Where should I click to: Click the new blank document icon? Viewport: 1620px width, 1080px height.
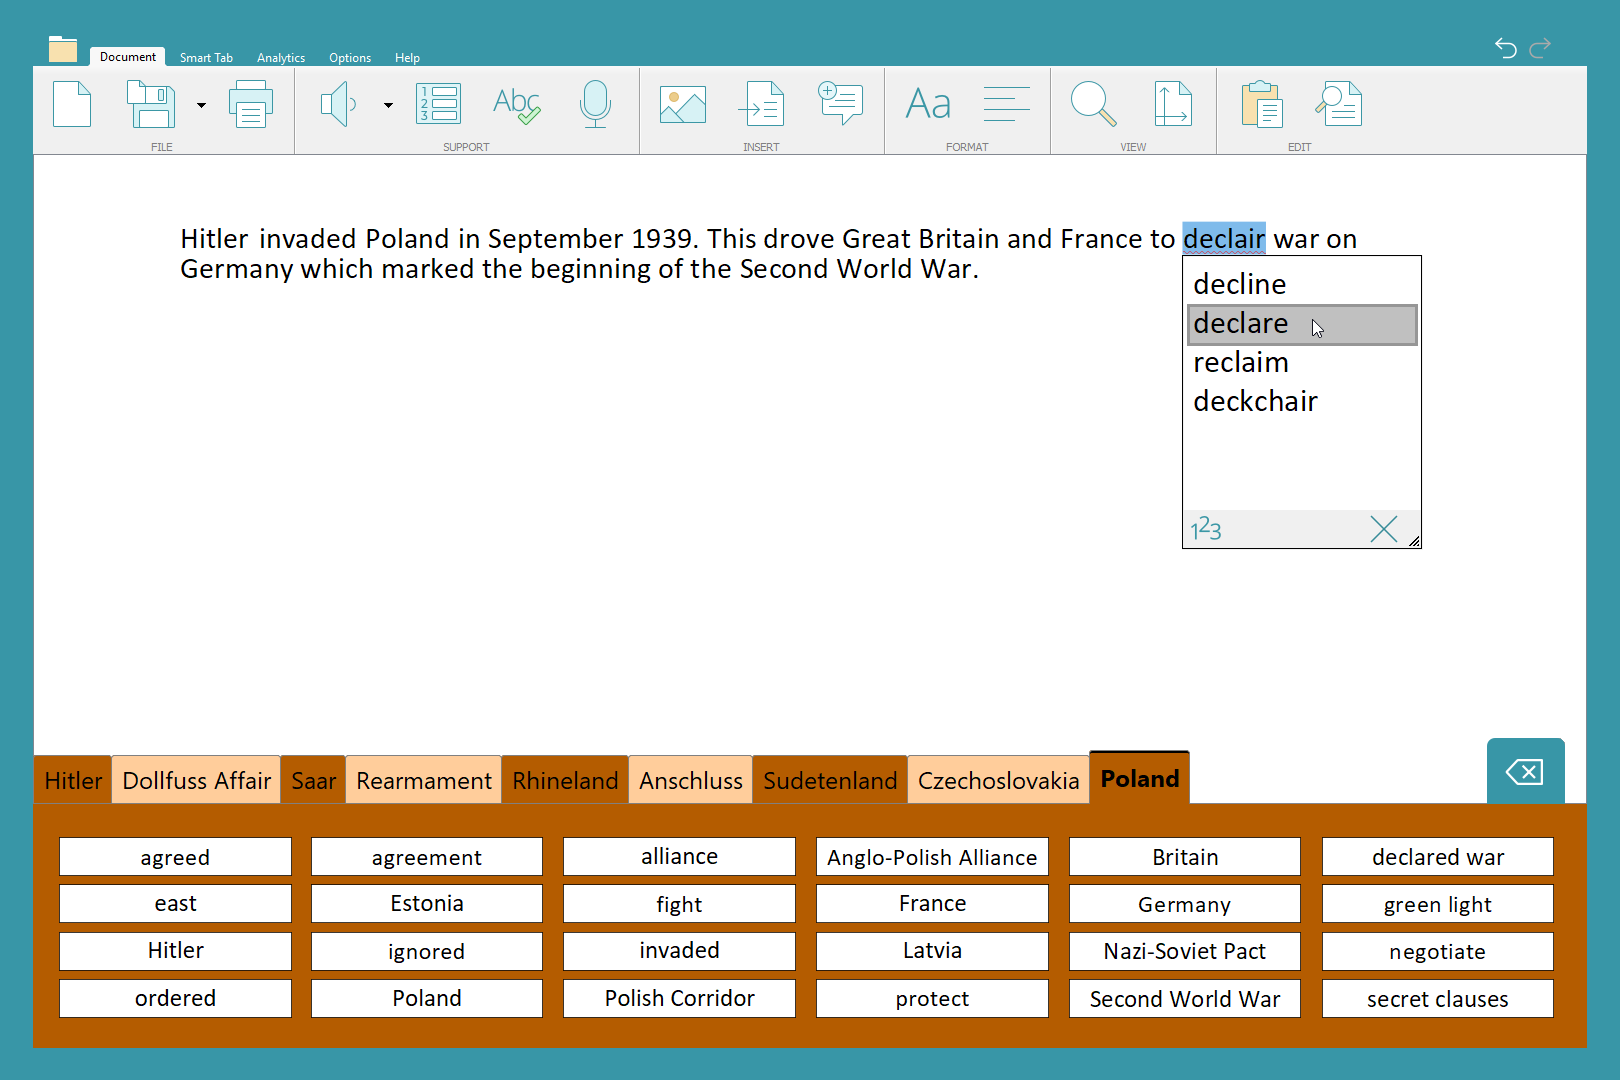[x=72, y=104]
